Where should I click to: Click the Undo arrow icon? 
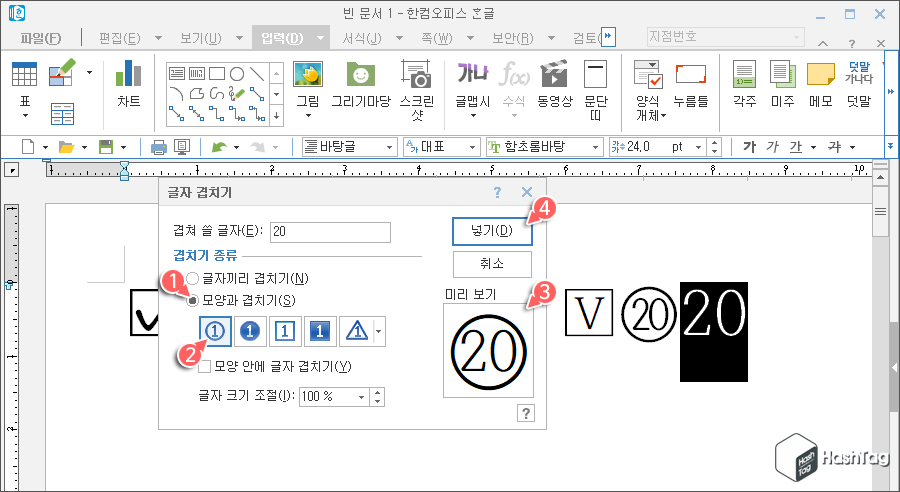(219, 147)
